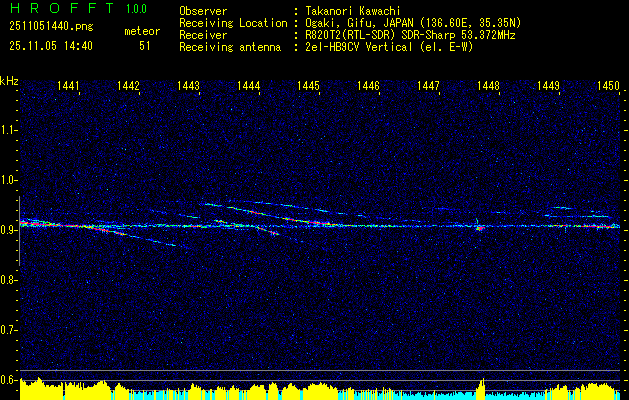Image resolution: width=629 pixels, height=400 pixels.
Task: Click the 0.9 kHz axis label
Action: (7, 230)
